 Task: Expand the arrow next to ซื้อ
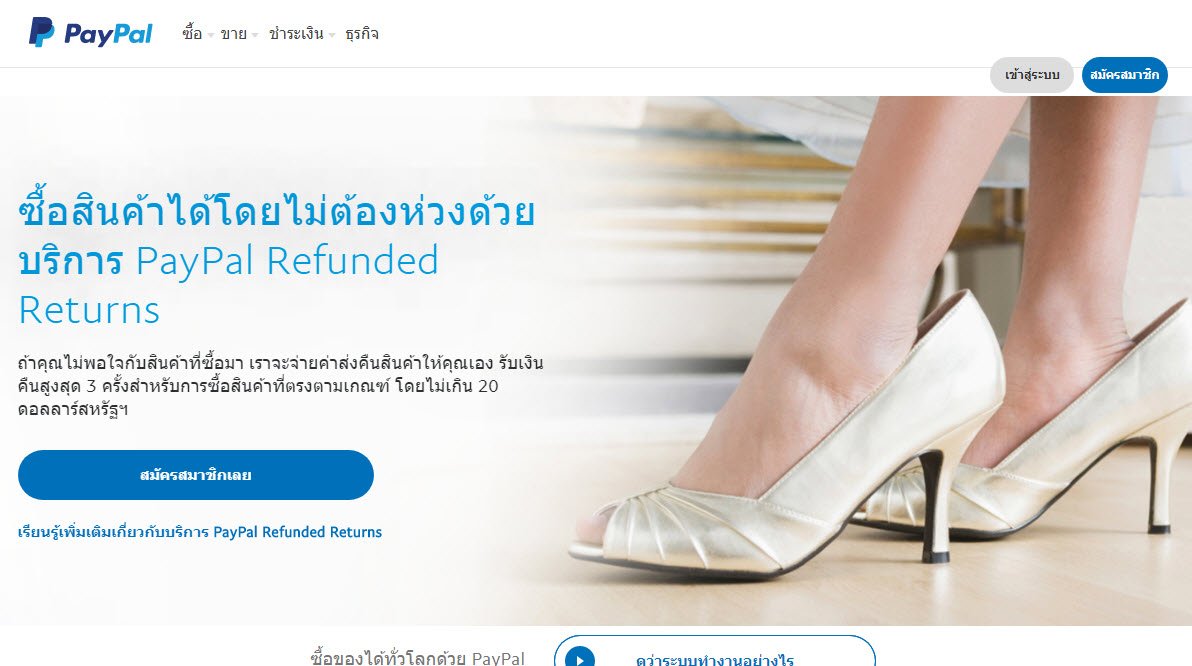[211, 35]
